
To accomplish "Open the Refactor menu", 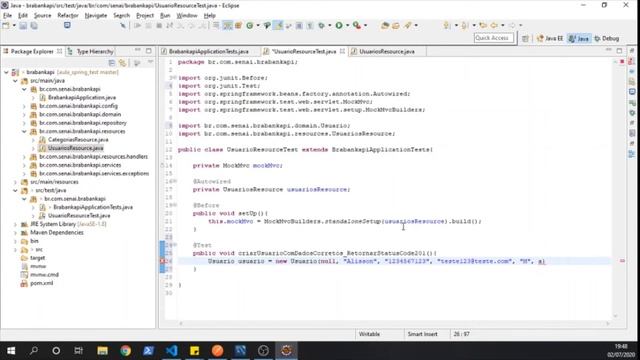I will click(x=68, y=16).
